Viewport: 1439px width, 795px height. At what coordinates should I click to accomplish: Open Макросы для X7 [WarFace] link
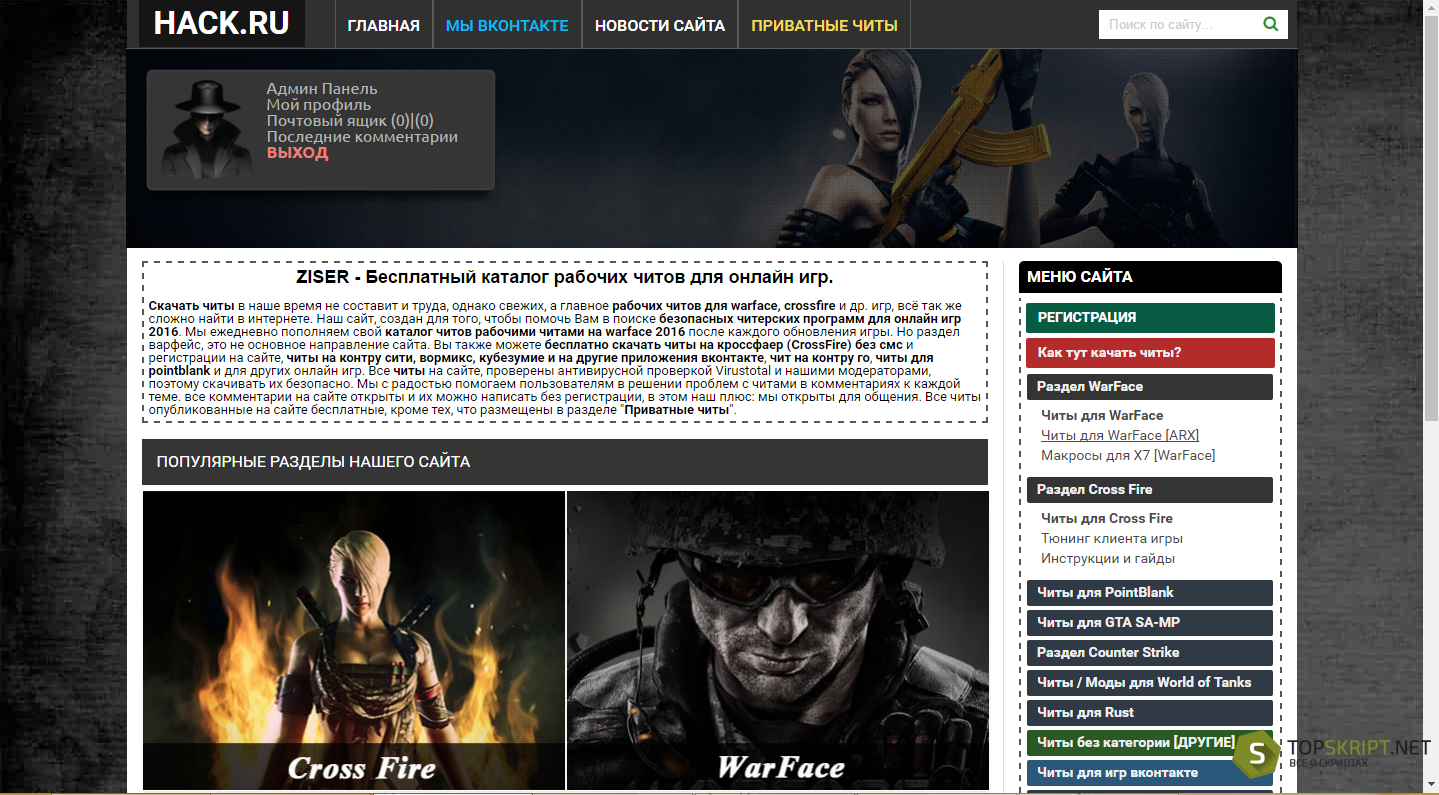coord(1128,455)
